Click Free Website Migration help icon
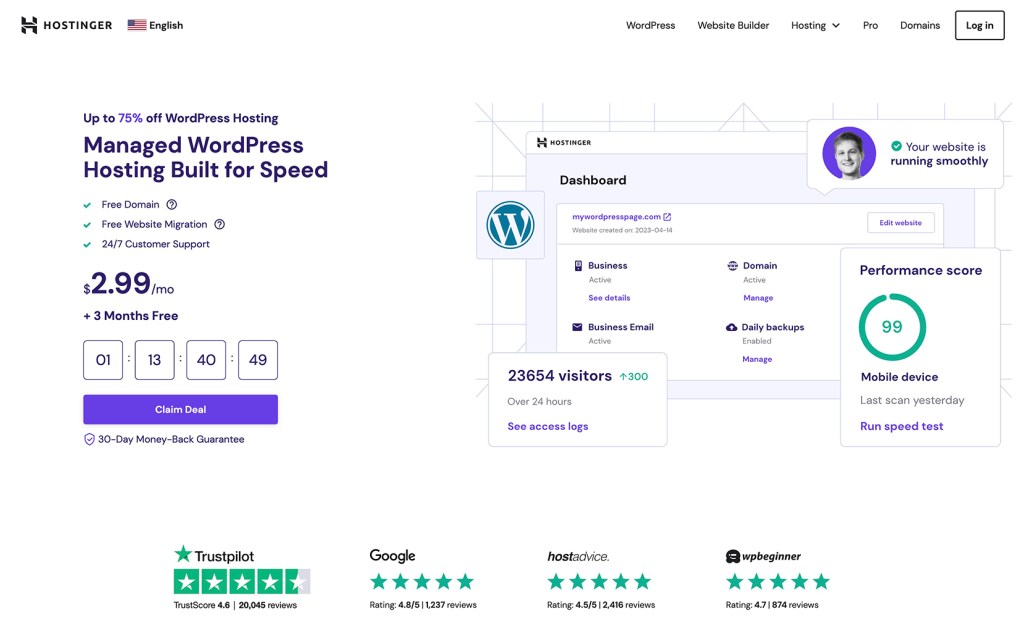The width and height of the screenshot is (1024, 622). pos(219,224)
